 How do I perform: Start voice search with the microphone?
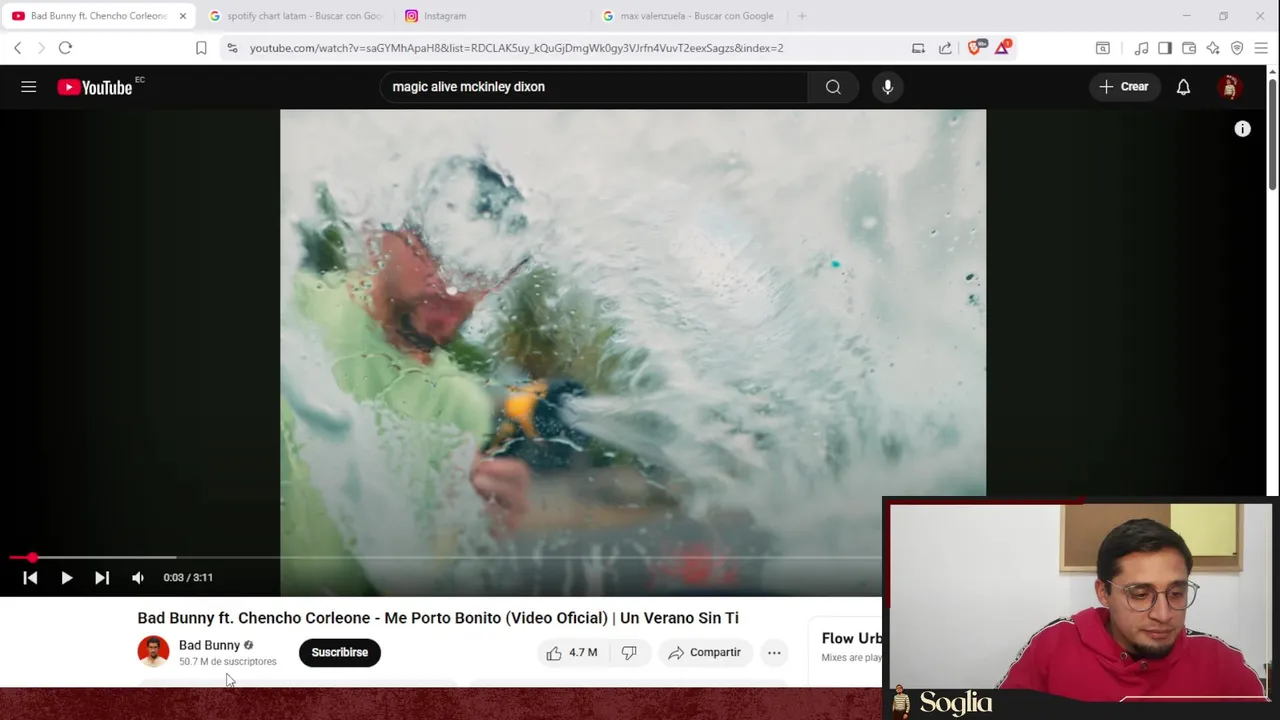887,87
